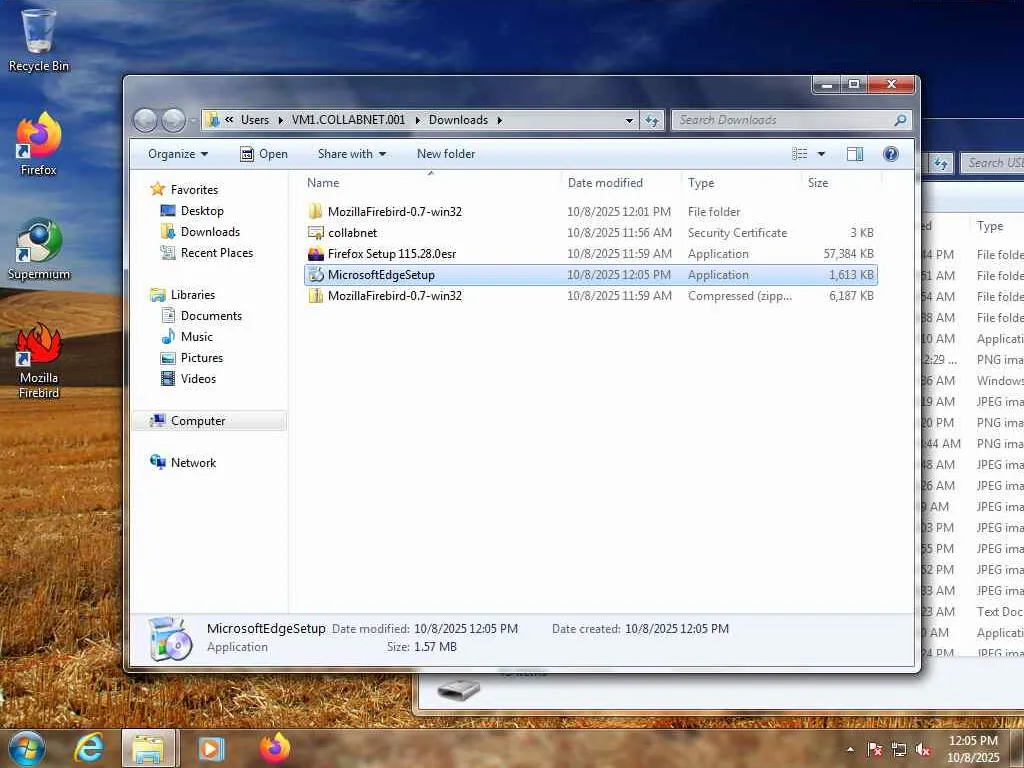This screenshot has height=768, width=1024.
Task: Select Music library
Action: click(196, 336)
